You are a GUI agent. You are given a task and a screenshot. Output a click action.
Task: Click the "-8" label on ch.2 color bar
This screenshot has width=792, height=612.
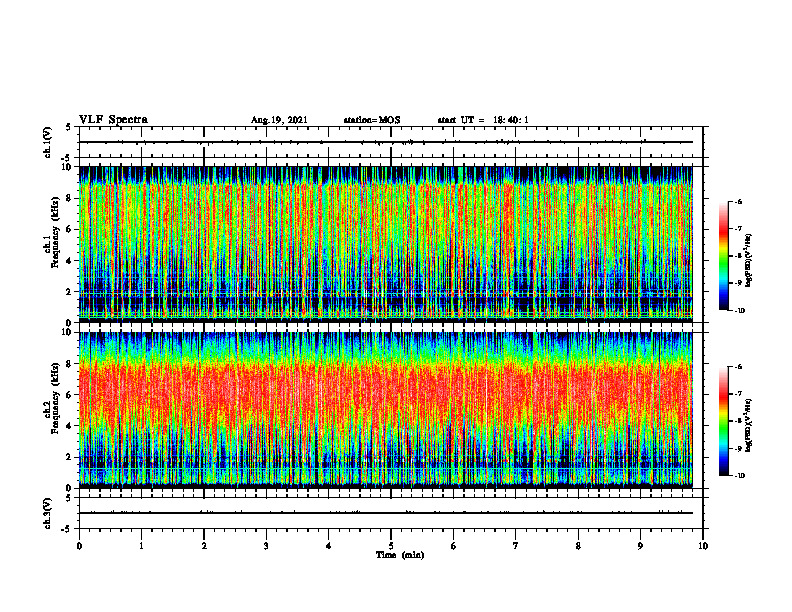click(739, 421)
